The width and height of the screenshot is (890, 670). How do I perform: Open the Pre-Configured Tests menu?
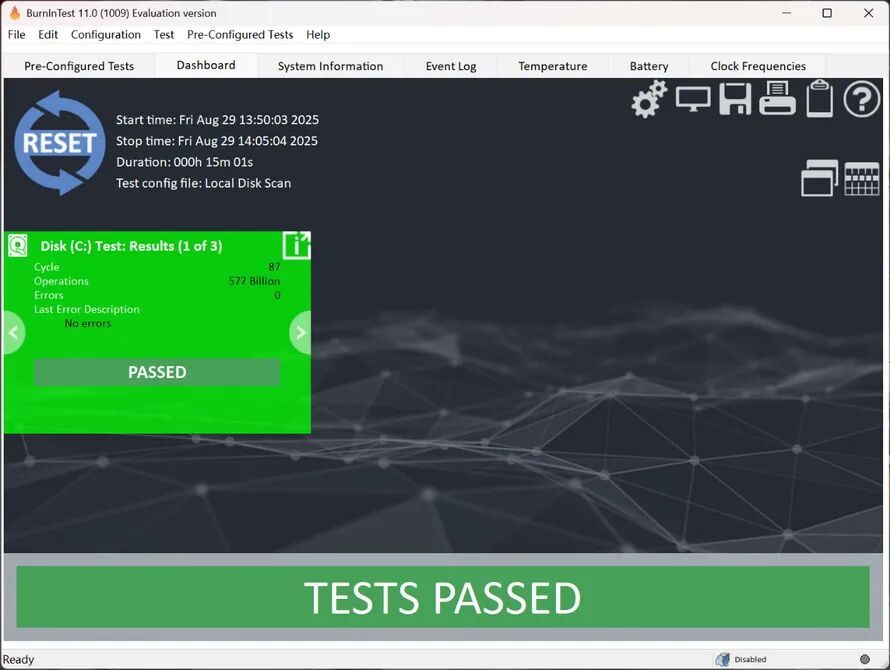pyautogui.click(x=240, y=35)
